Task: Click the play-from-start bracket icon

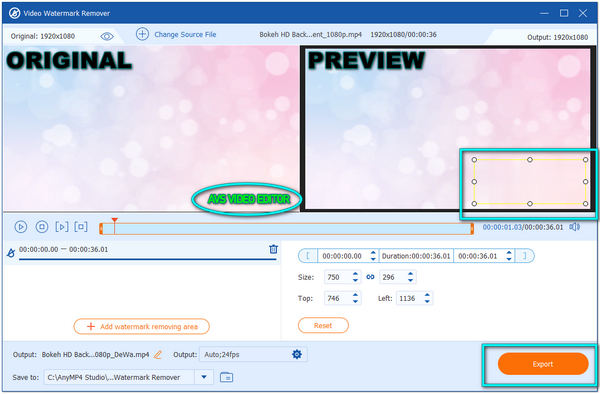Action: [x=62, y=227]
